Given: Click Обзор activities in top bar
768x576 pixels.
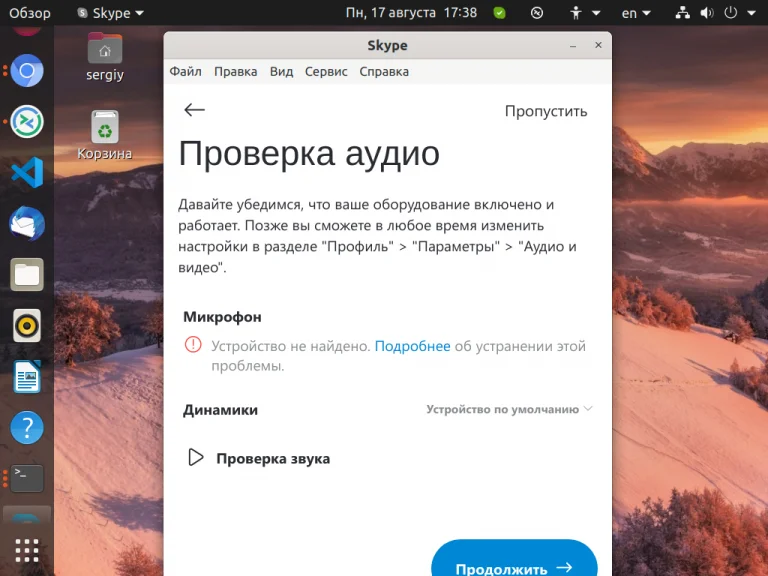Looking at the screenshot, I should pyautogui.click(x=29, y=13).
